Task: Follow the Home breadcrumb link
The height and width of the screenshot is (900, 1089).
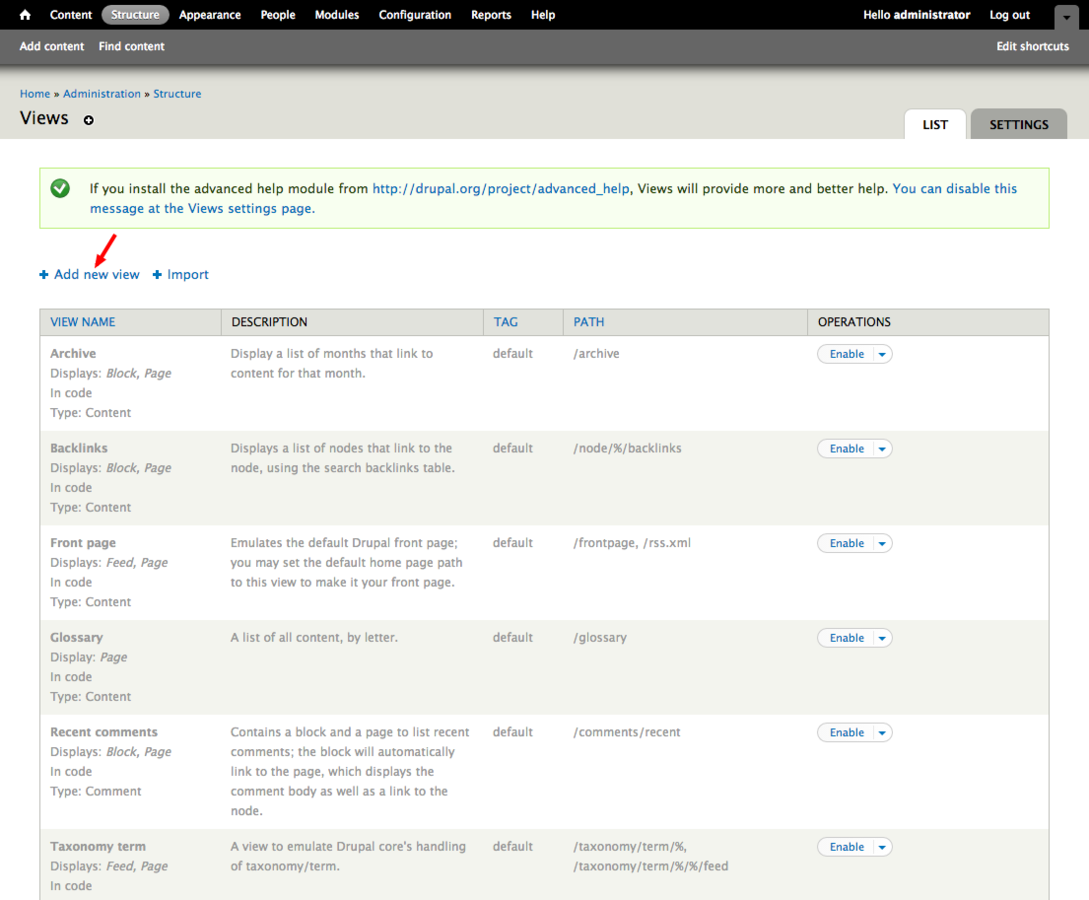Action: 35,94
